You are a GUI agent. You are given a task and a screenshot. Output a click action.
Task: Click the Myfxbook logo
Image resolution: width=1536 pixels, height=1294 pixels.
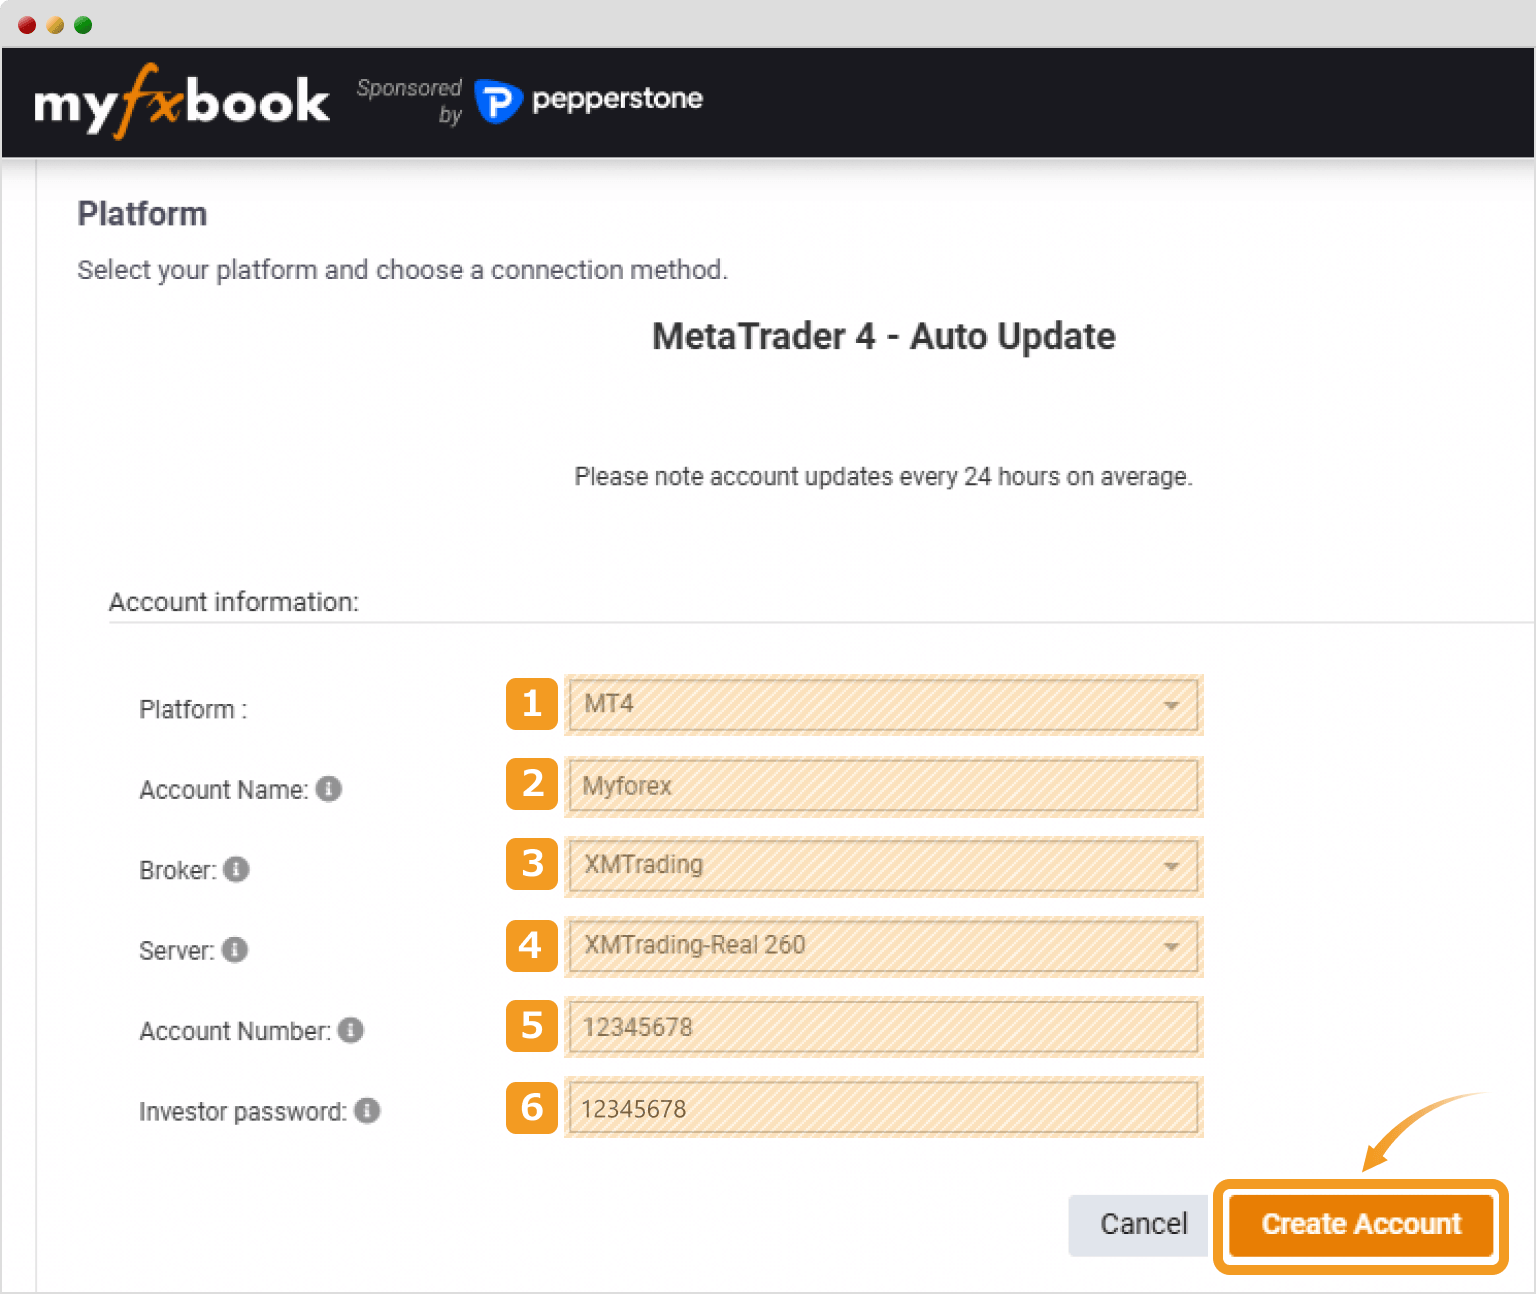[x=181, y=101]
